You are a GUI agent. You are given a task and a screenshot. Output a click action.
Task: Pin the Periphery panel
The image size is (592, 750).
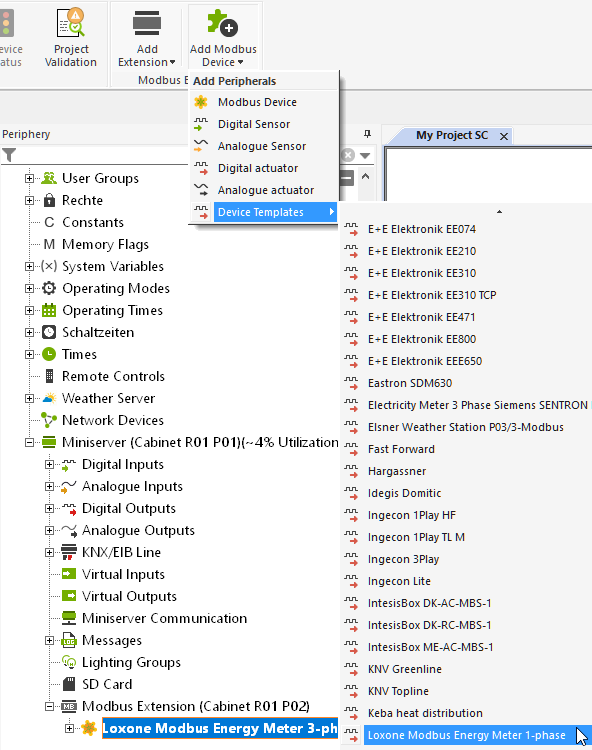(367, 134)
